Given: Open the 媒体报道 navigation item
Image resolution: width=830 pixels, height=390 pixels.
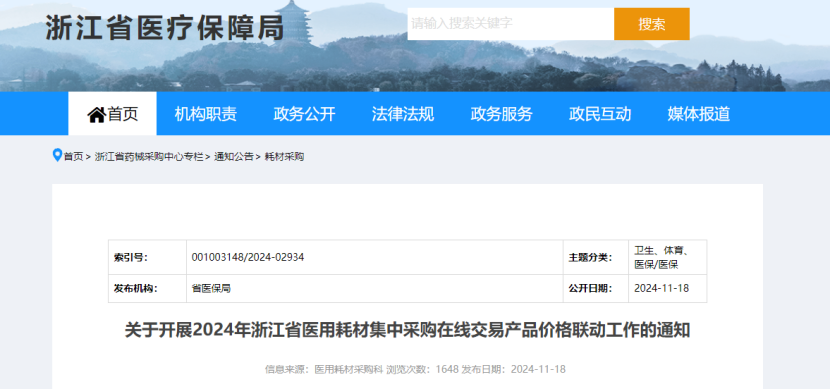Looking at the screenshot, I should [699, 114].
